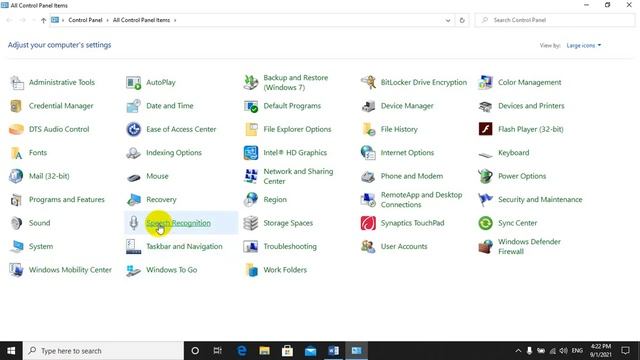The width and height of the screenshot is (640, 360).
Task: Open Programs and Features icon
Action: tap(17, 200)
